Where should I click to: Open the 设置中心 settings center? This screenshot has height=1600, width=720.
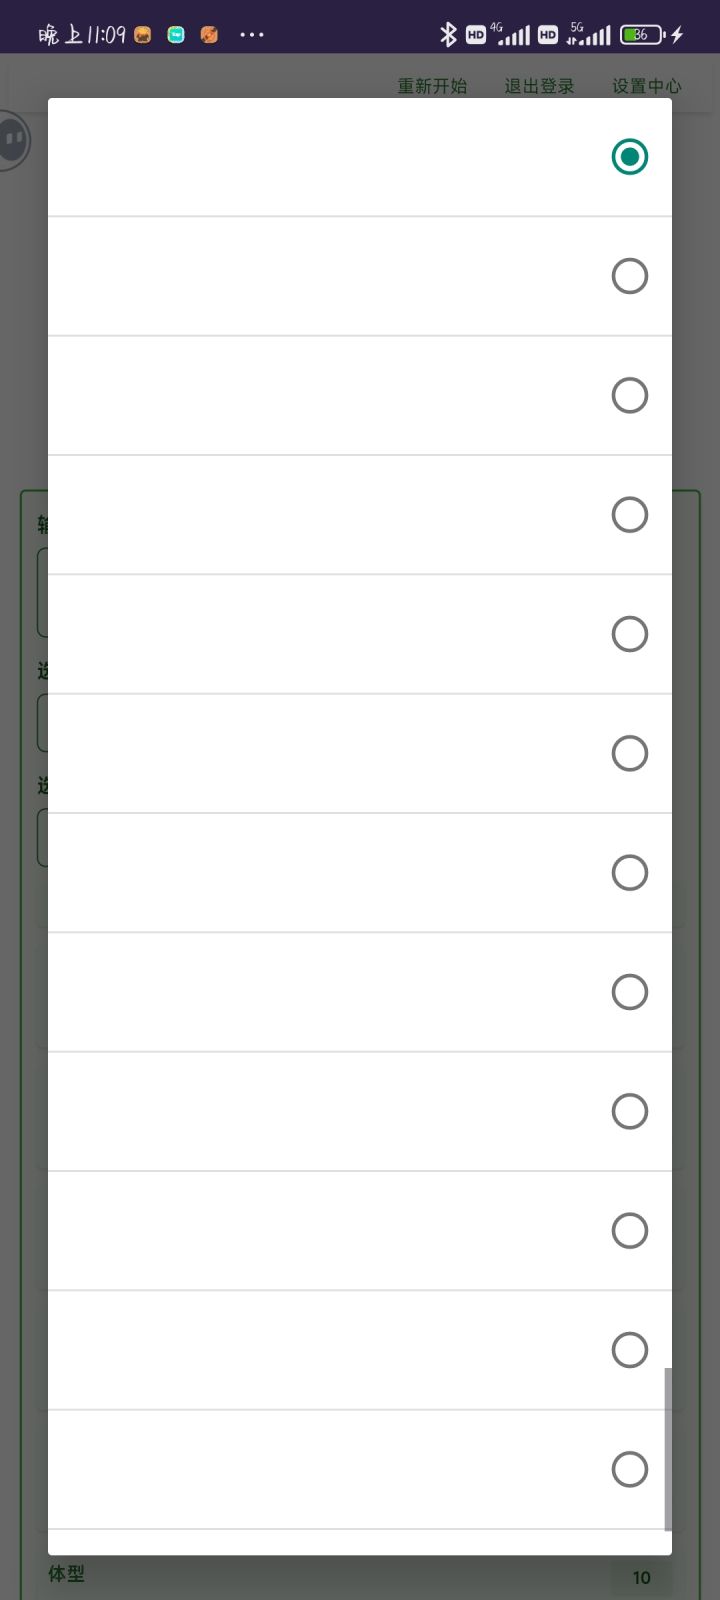pos(646,86)
